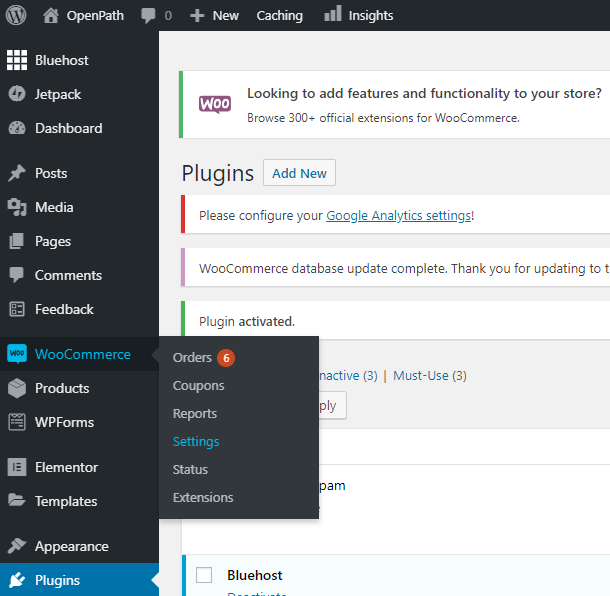Click the Elementor icon
Viewport: 610px width, 596px height.
[17, 467]
